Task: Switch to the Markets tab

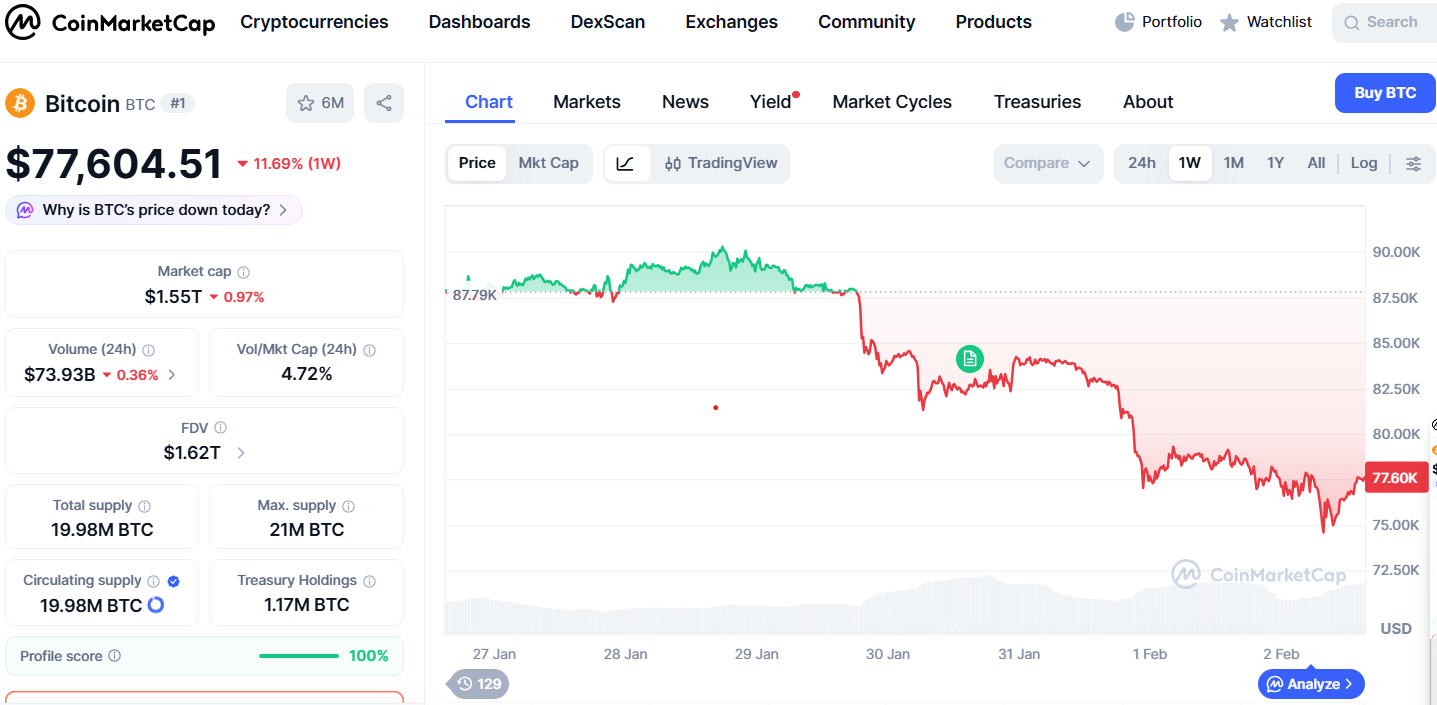Action: 587,101
